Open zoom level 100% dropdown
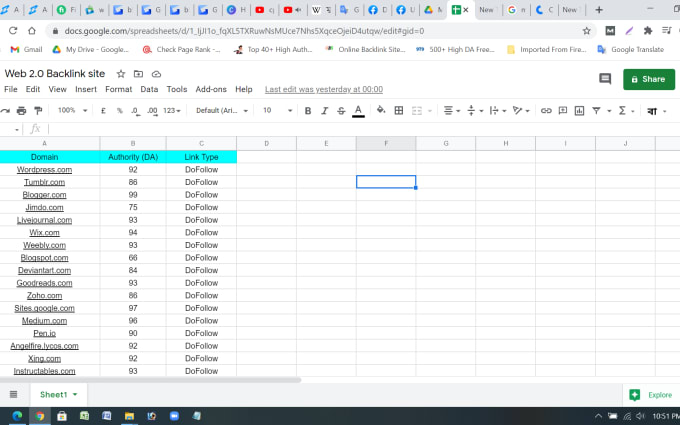Viewport: 680px width, 425px height. pos(72,111)
